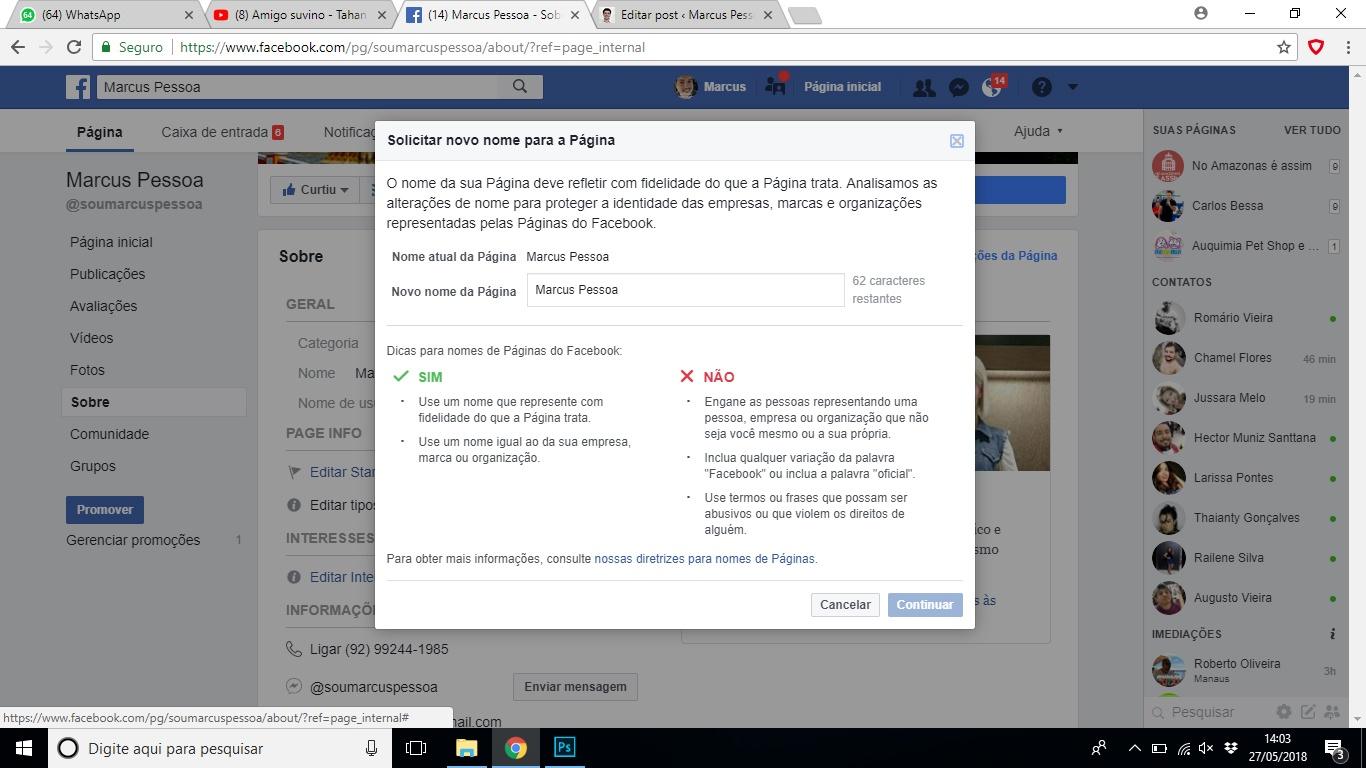This screenshot has width=1366, height=768.
Task: Click new message compose icon in chat bar
Action: [1308, 712]
